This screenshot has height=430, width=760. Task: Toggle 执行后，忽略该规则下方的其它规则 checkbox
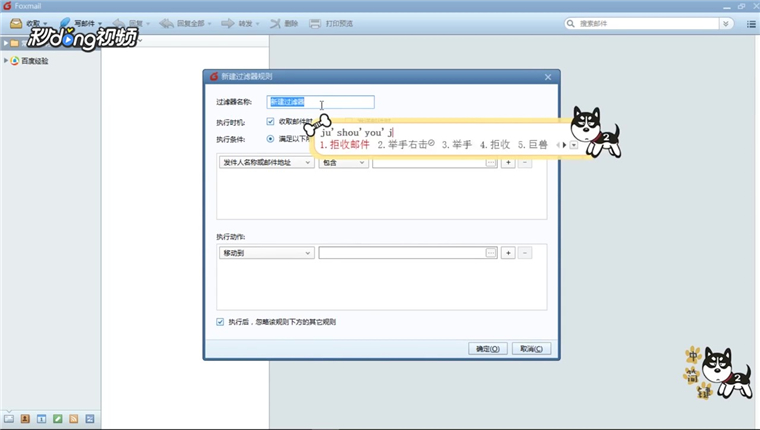click(x=220, y=322)
